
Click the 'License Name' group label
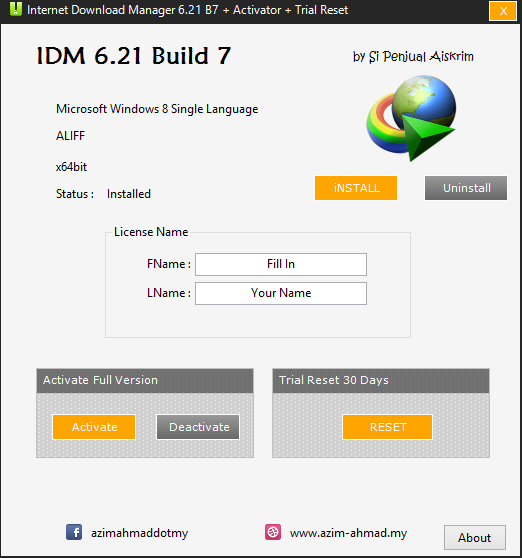tap(151, 232)
